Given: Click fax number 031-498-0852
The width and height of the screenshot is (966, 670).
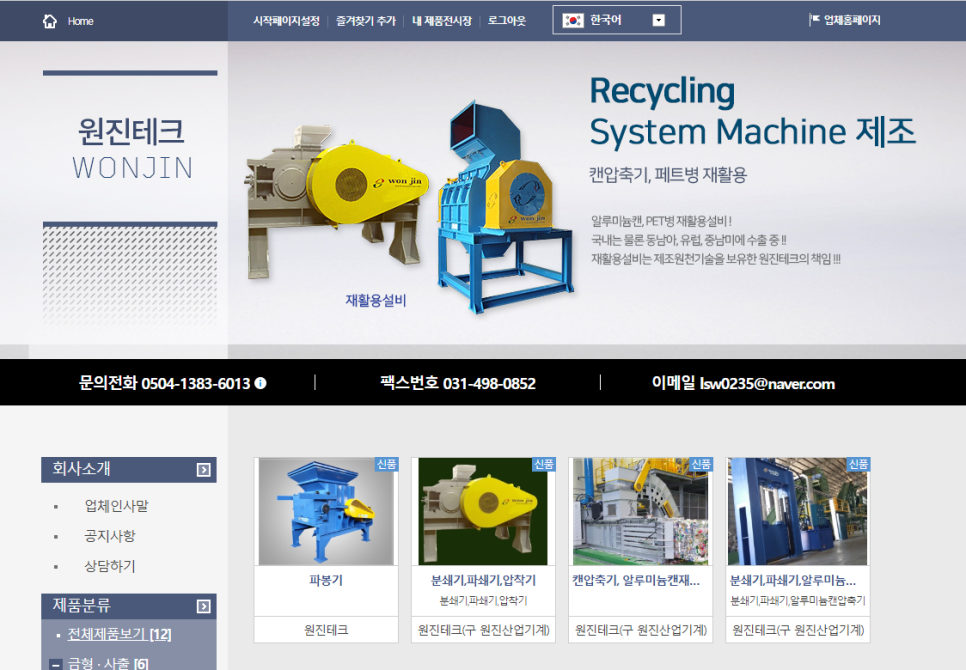Looking at the screenshot, I should (x=489, y=384).
